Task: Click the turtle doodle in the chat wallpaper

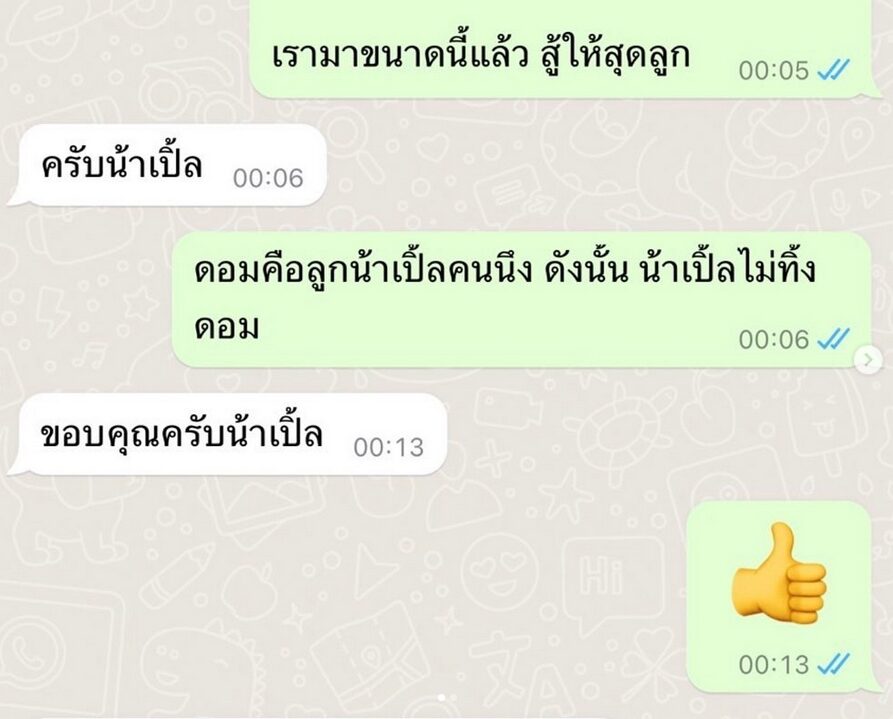Action: 622,428
